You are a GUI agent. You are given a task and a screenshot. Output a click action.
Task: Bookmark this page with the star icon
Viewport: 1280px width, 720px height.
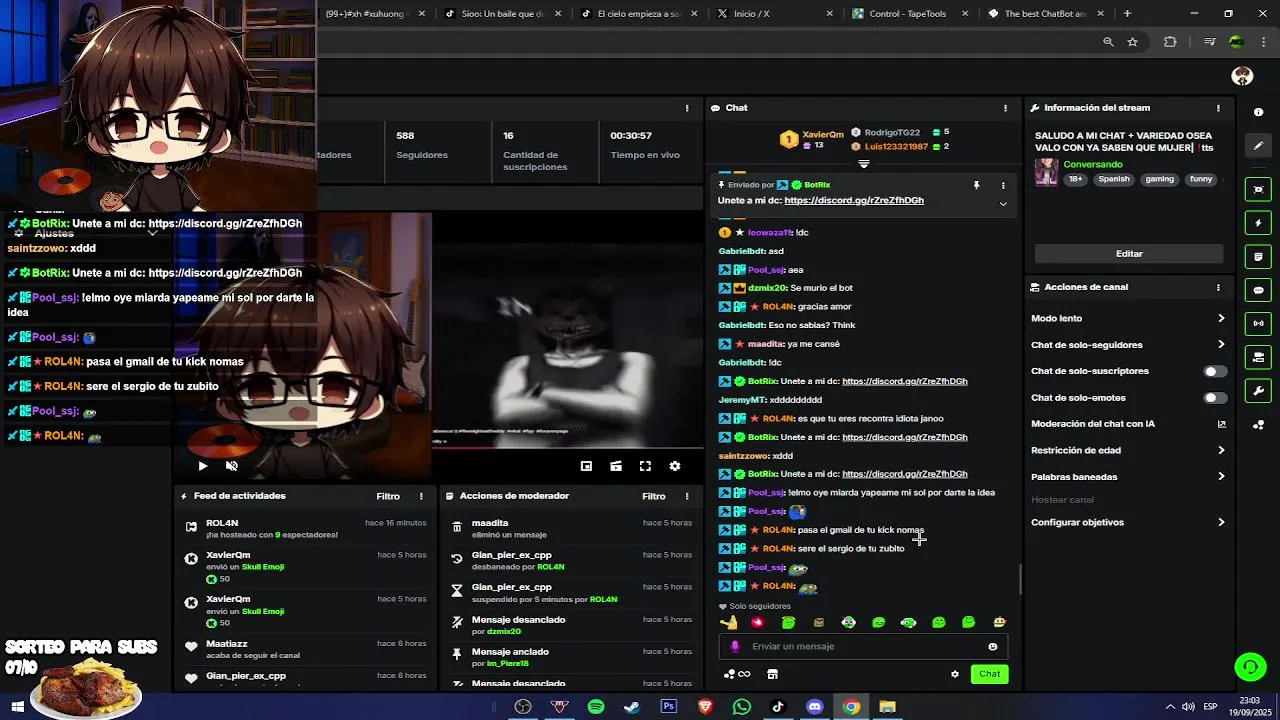click(1132, 42)
